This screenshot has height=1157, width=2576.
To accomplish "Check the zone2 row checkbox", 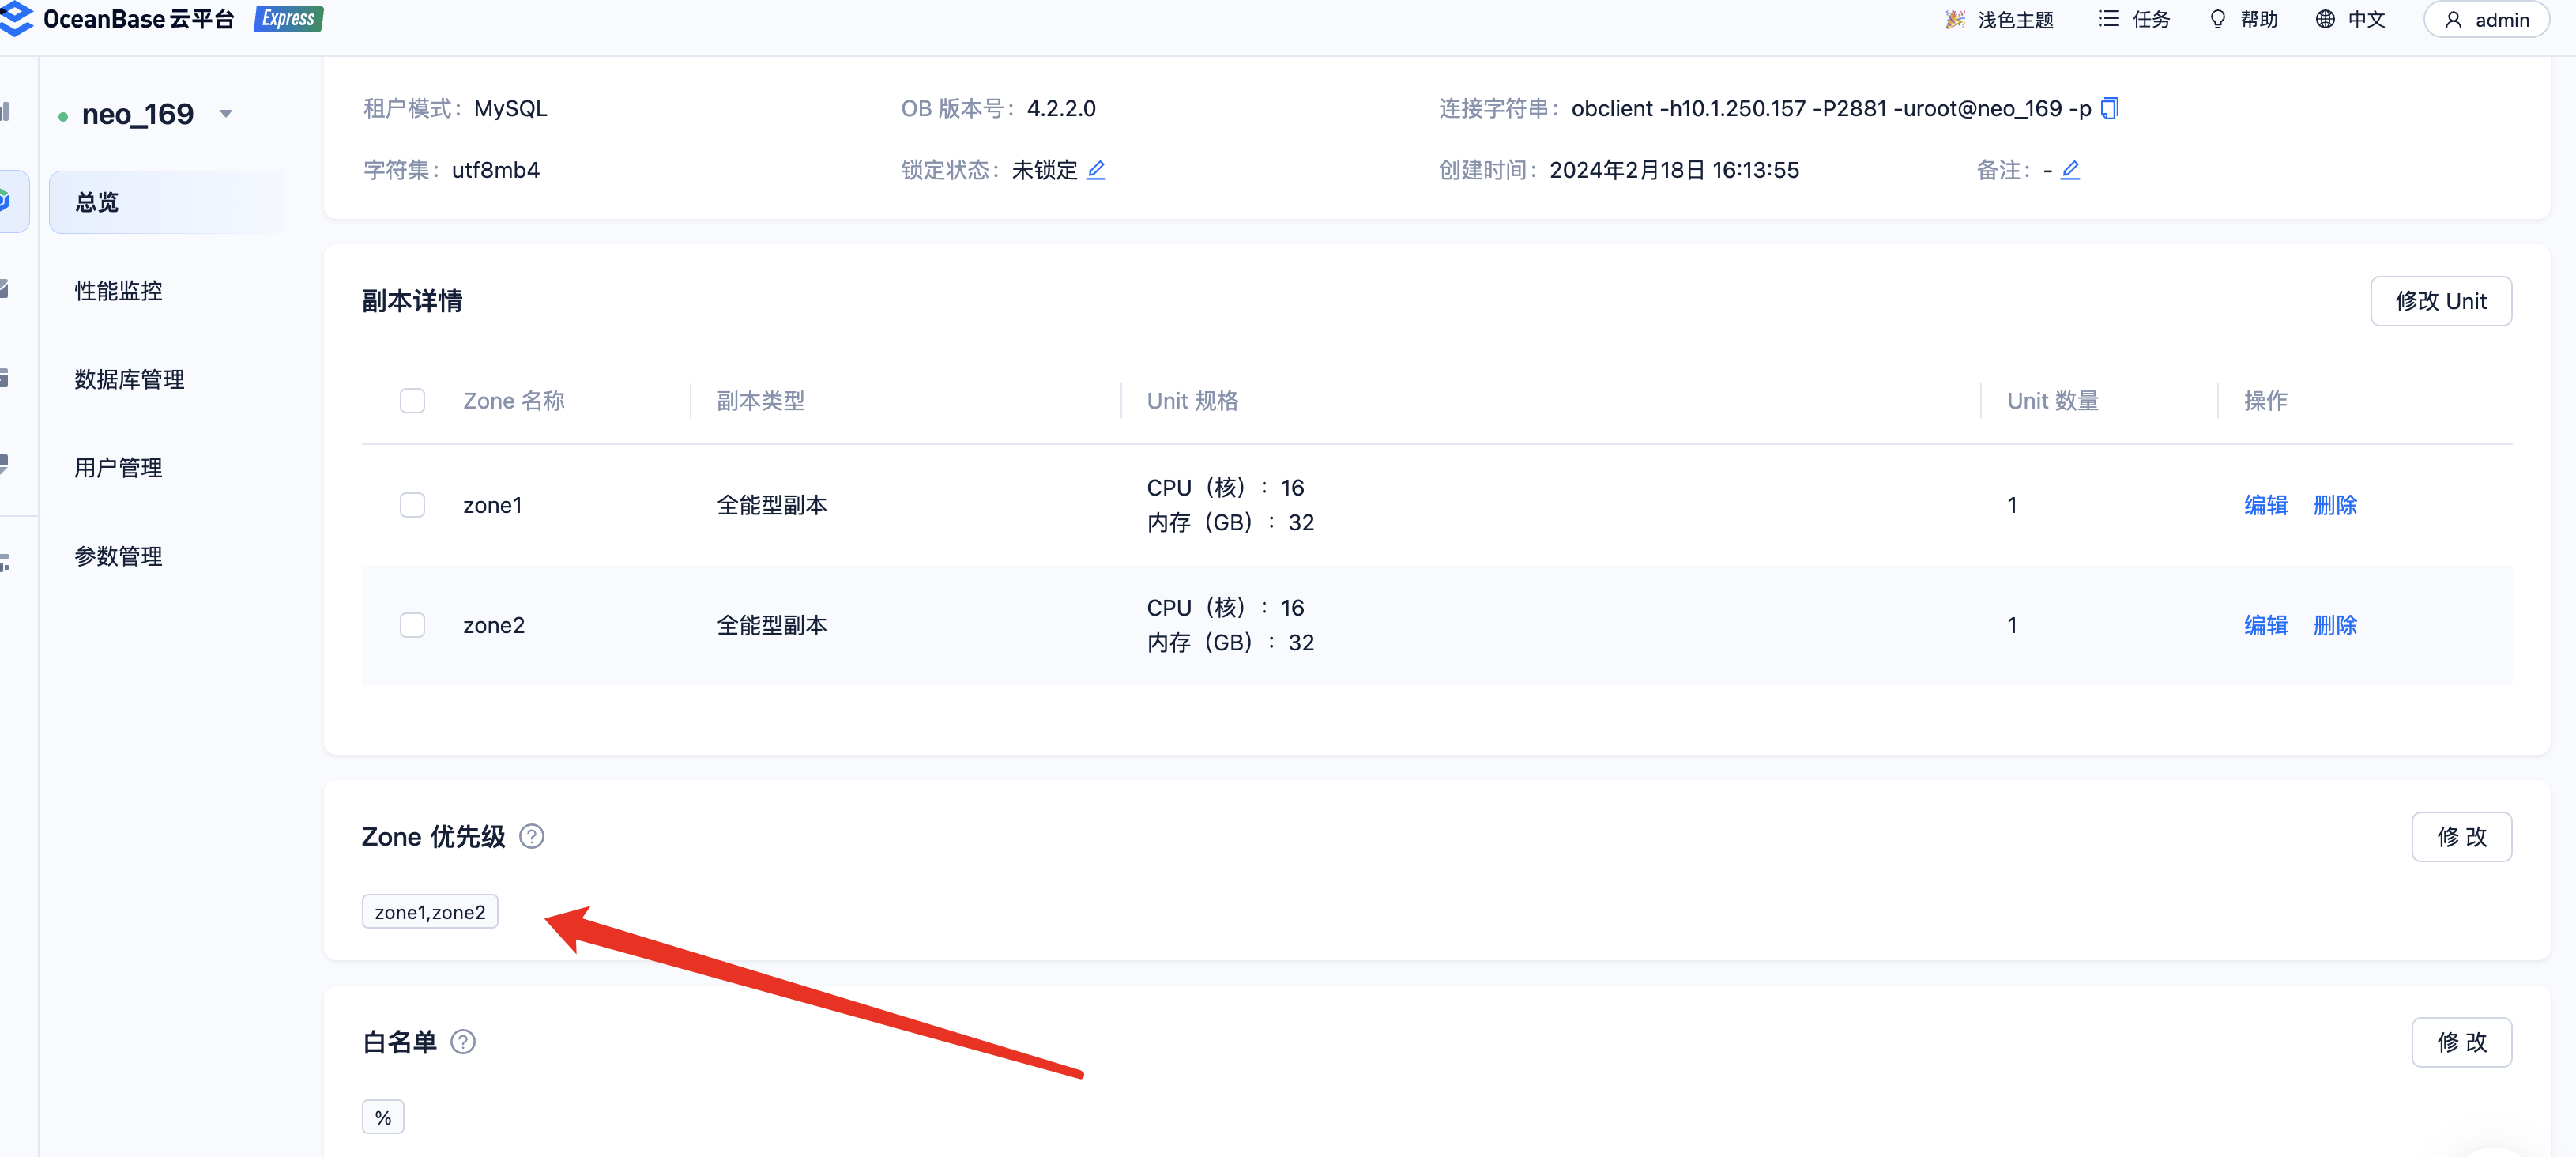I will [412, 625].
